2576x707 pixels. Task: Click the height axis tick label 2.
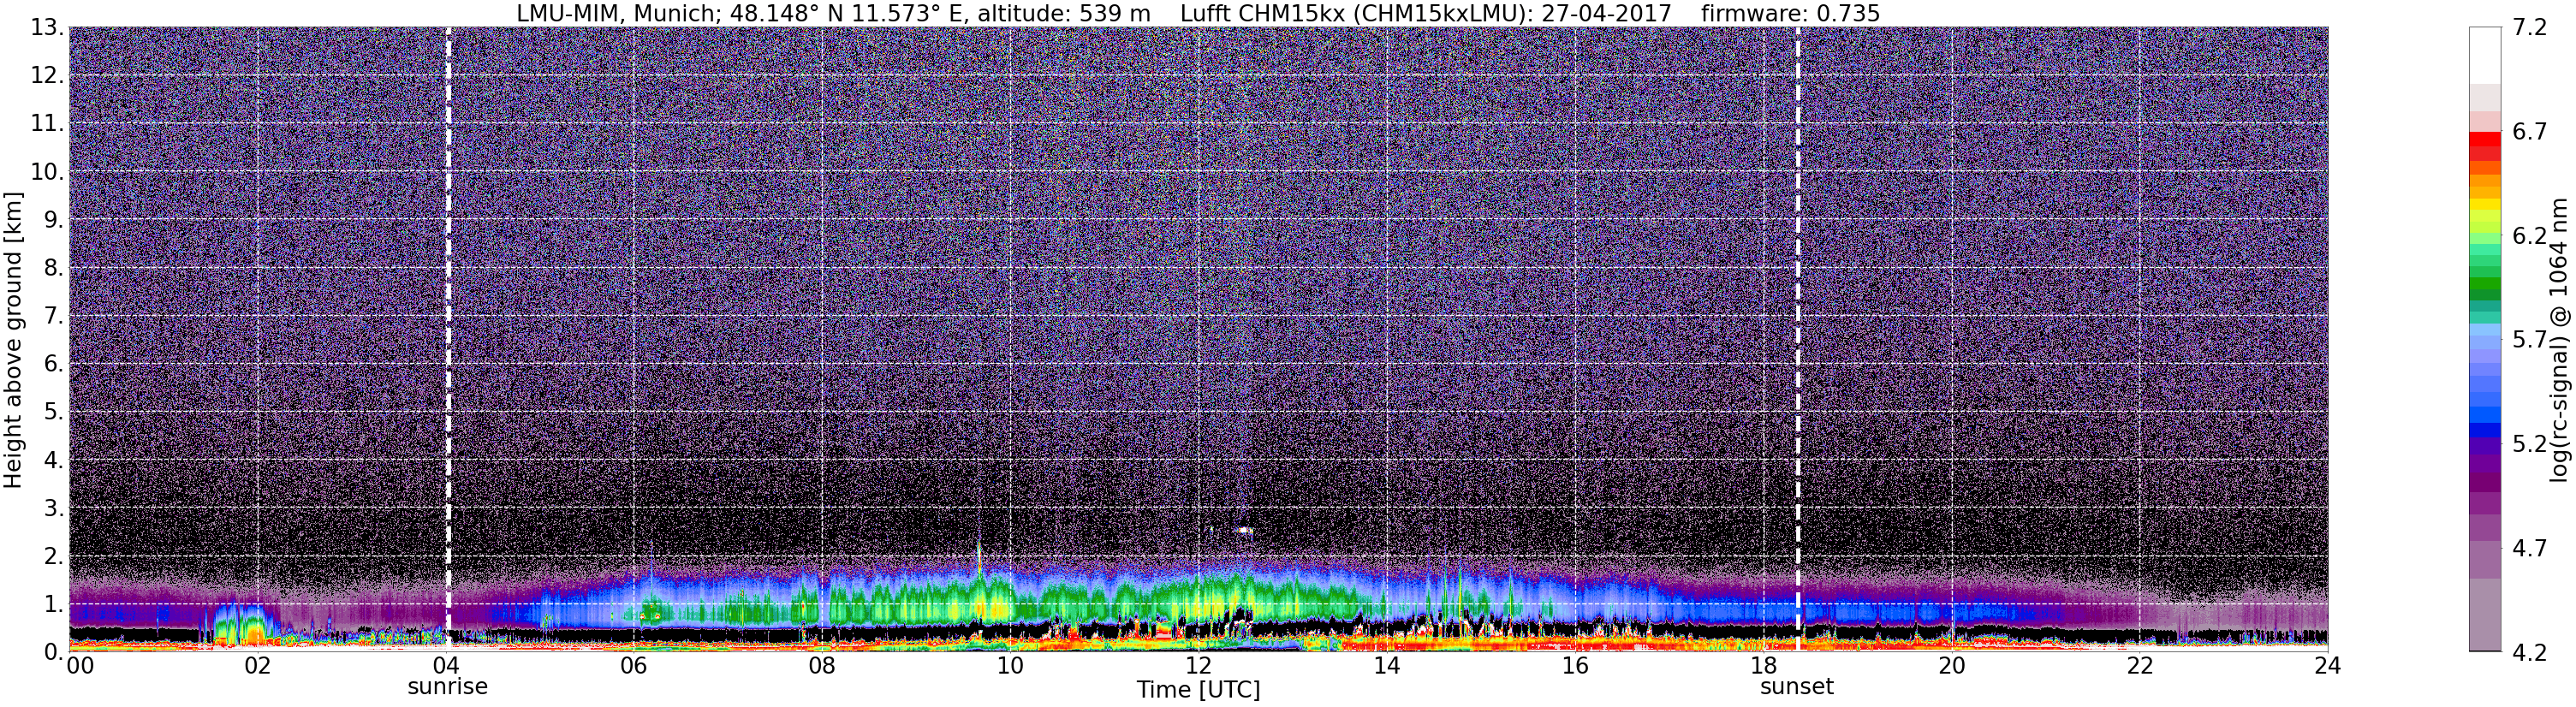pos(55,556)
